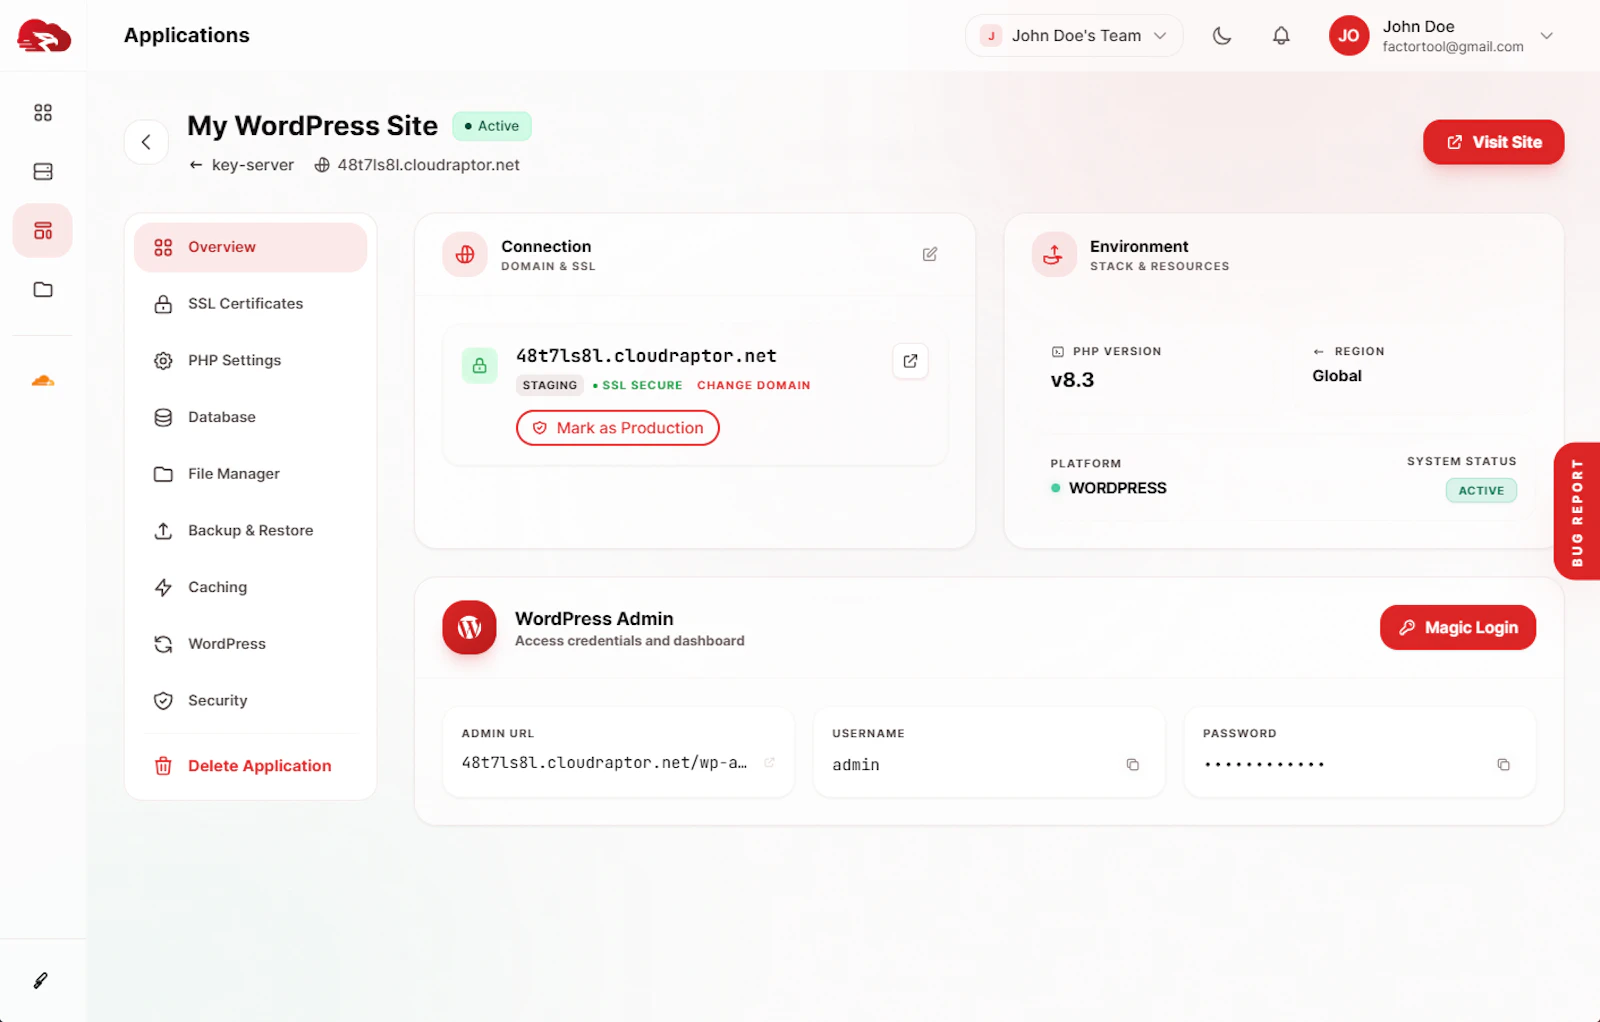Open the servers icon in the left rail
The width and height of the screenshot is (1600, 1022).
click(x=43, y=172)
